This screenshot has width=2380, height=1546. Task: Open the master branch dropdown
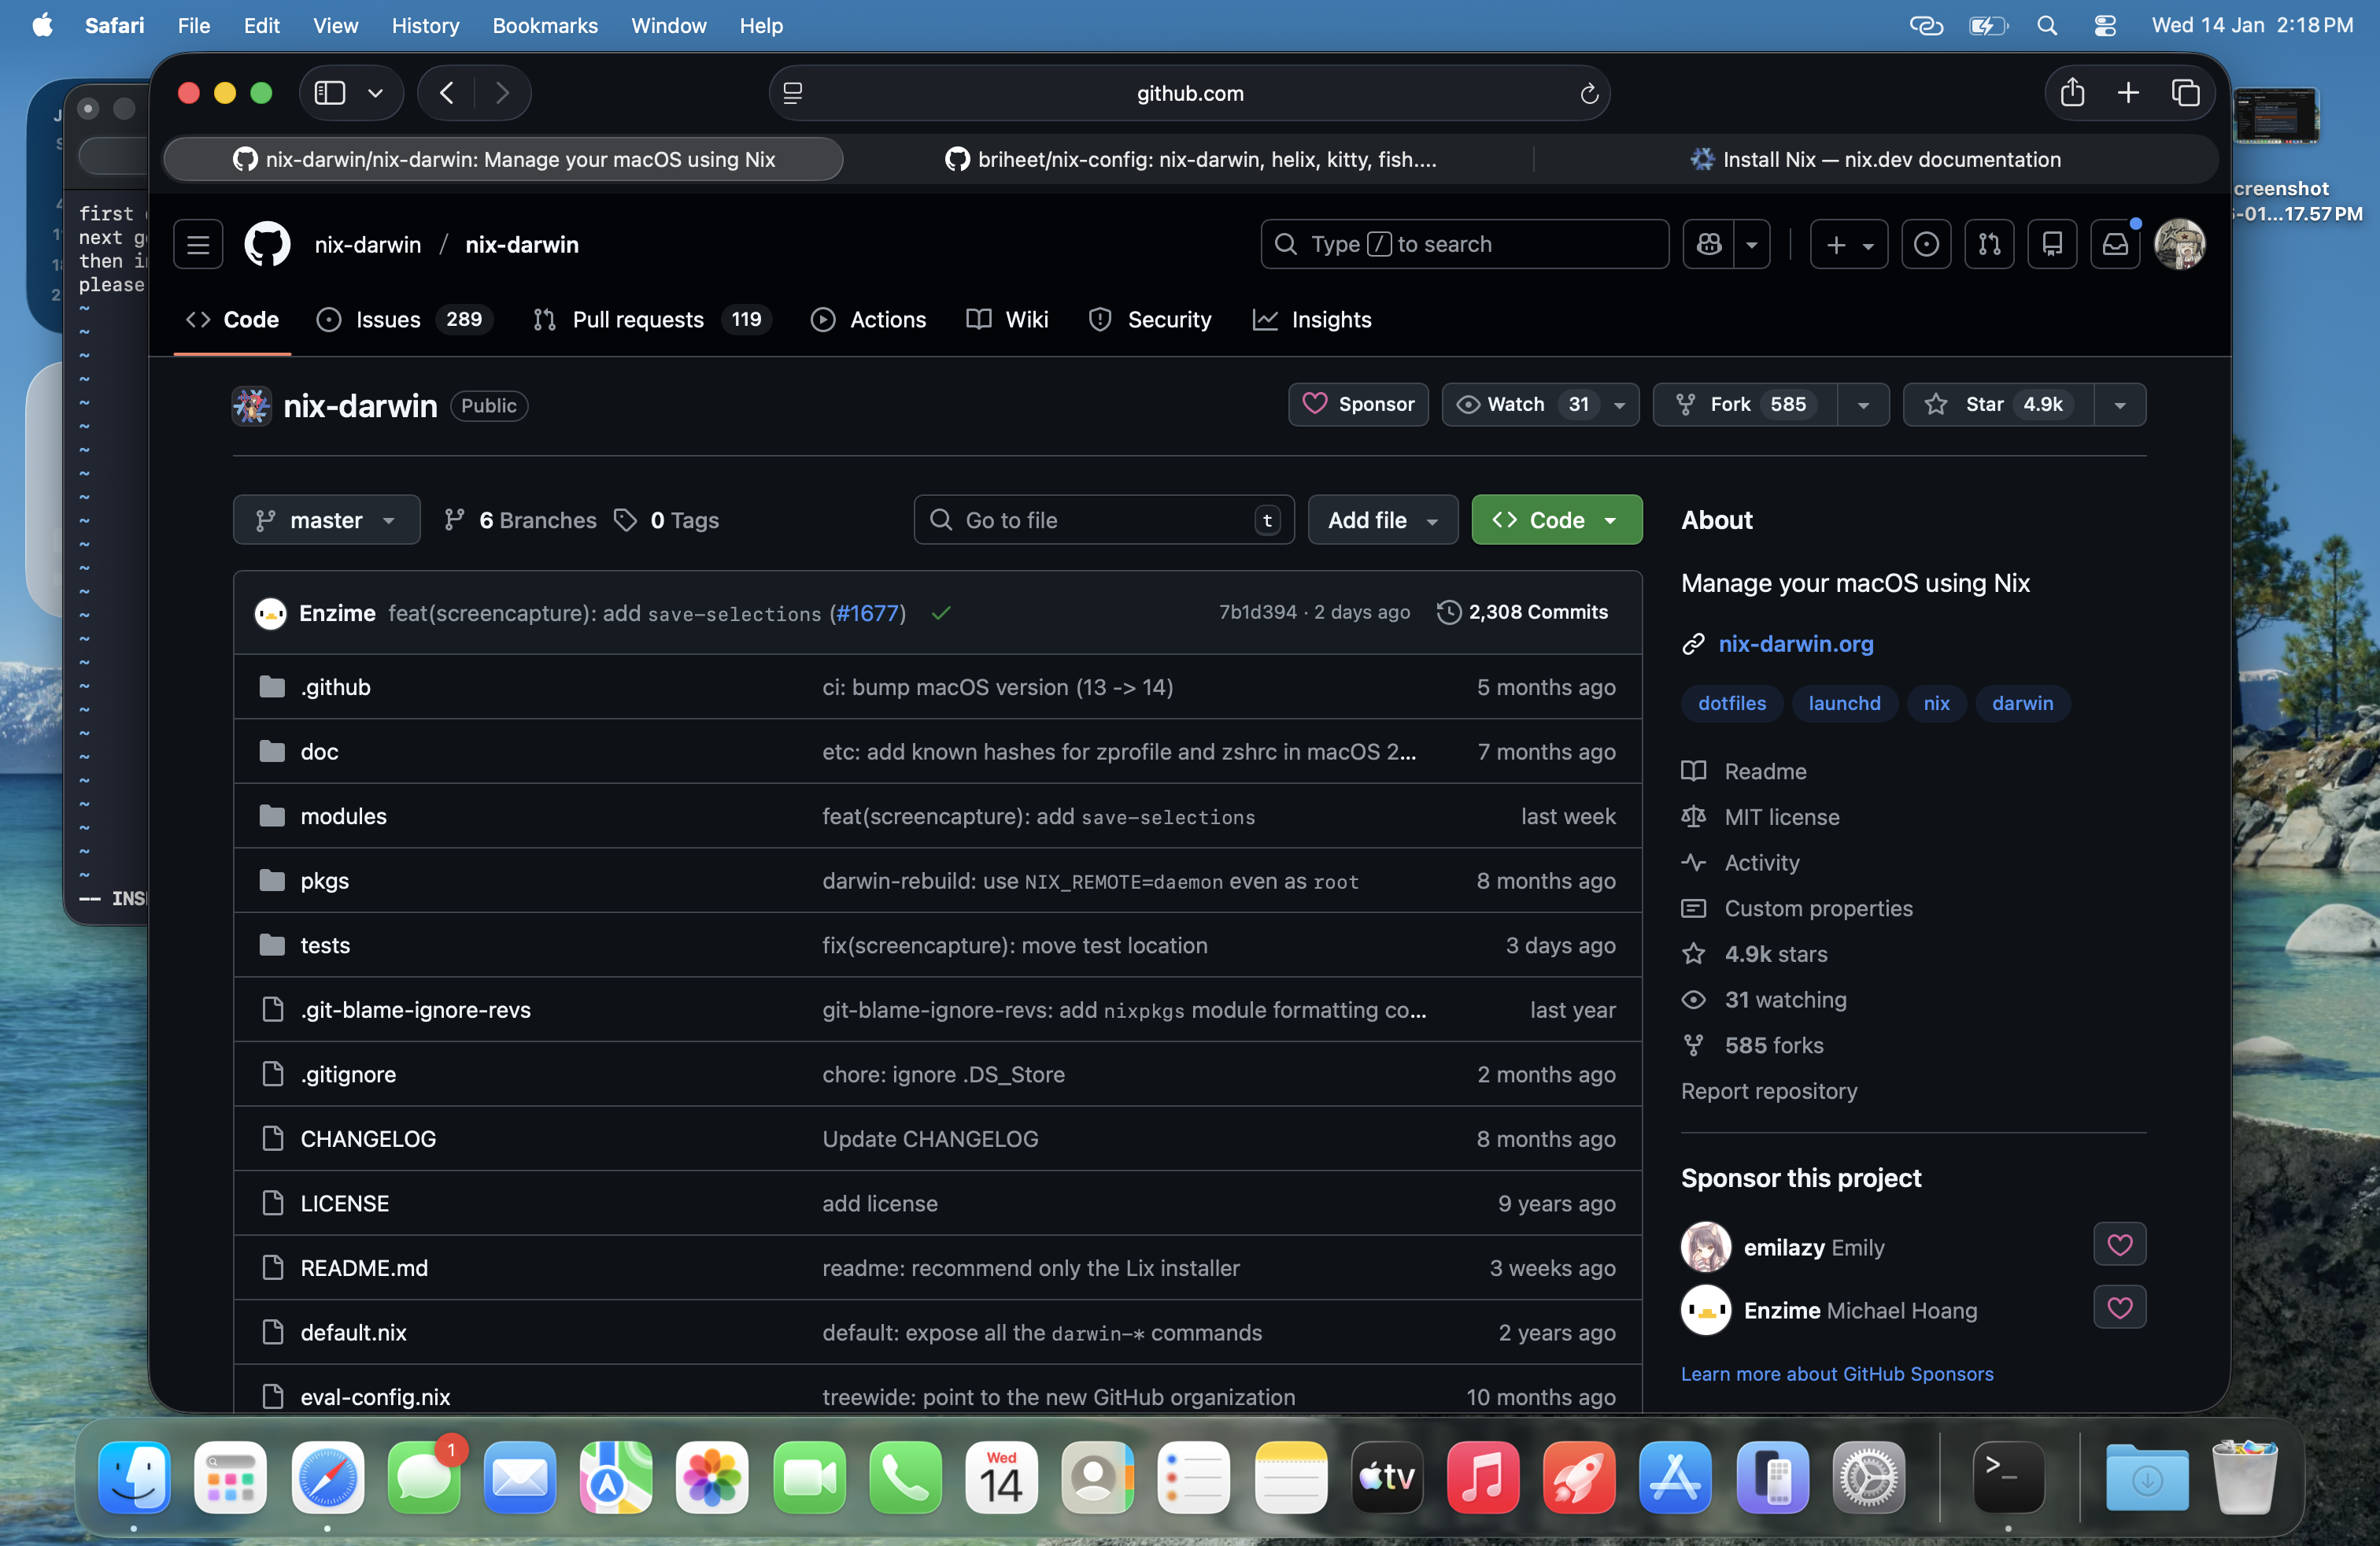[326, 520]
